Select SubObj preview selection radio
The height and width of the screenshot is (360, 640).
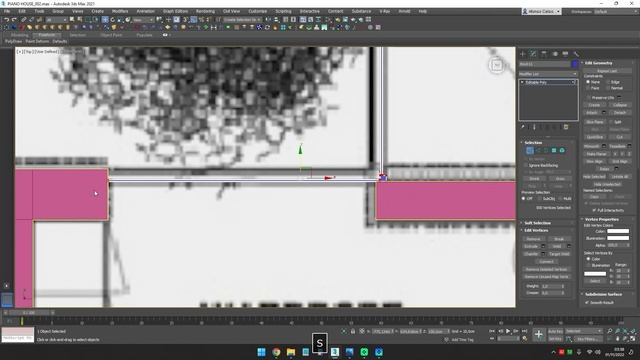(x=540, y=199)
